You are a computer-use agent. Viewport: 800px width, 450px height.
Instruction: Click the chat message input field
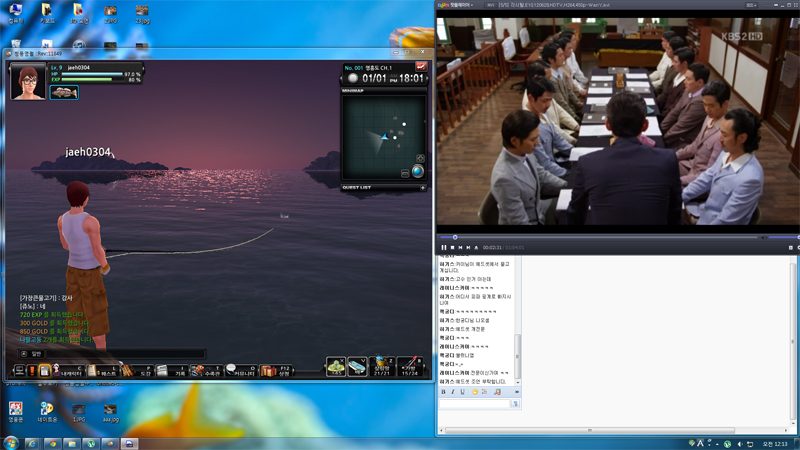pos(474,404)
